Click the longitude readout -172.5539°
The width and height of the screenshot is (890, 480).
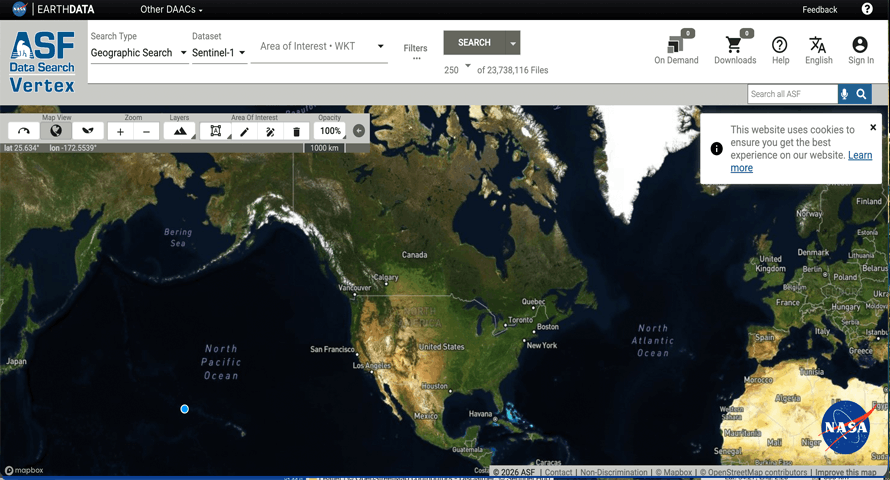73,148
